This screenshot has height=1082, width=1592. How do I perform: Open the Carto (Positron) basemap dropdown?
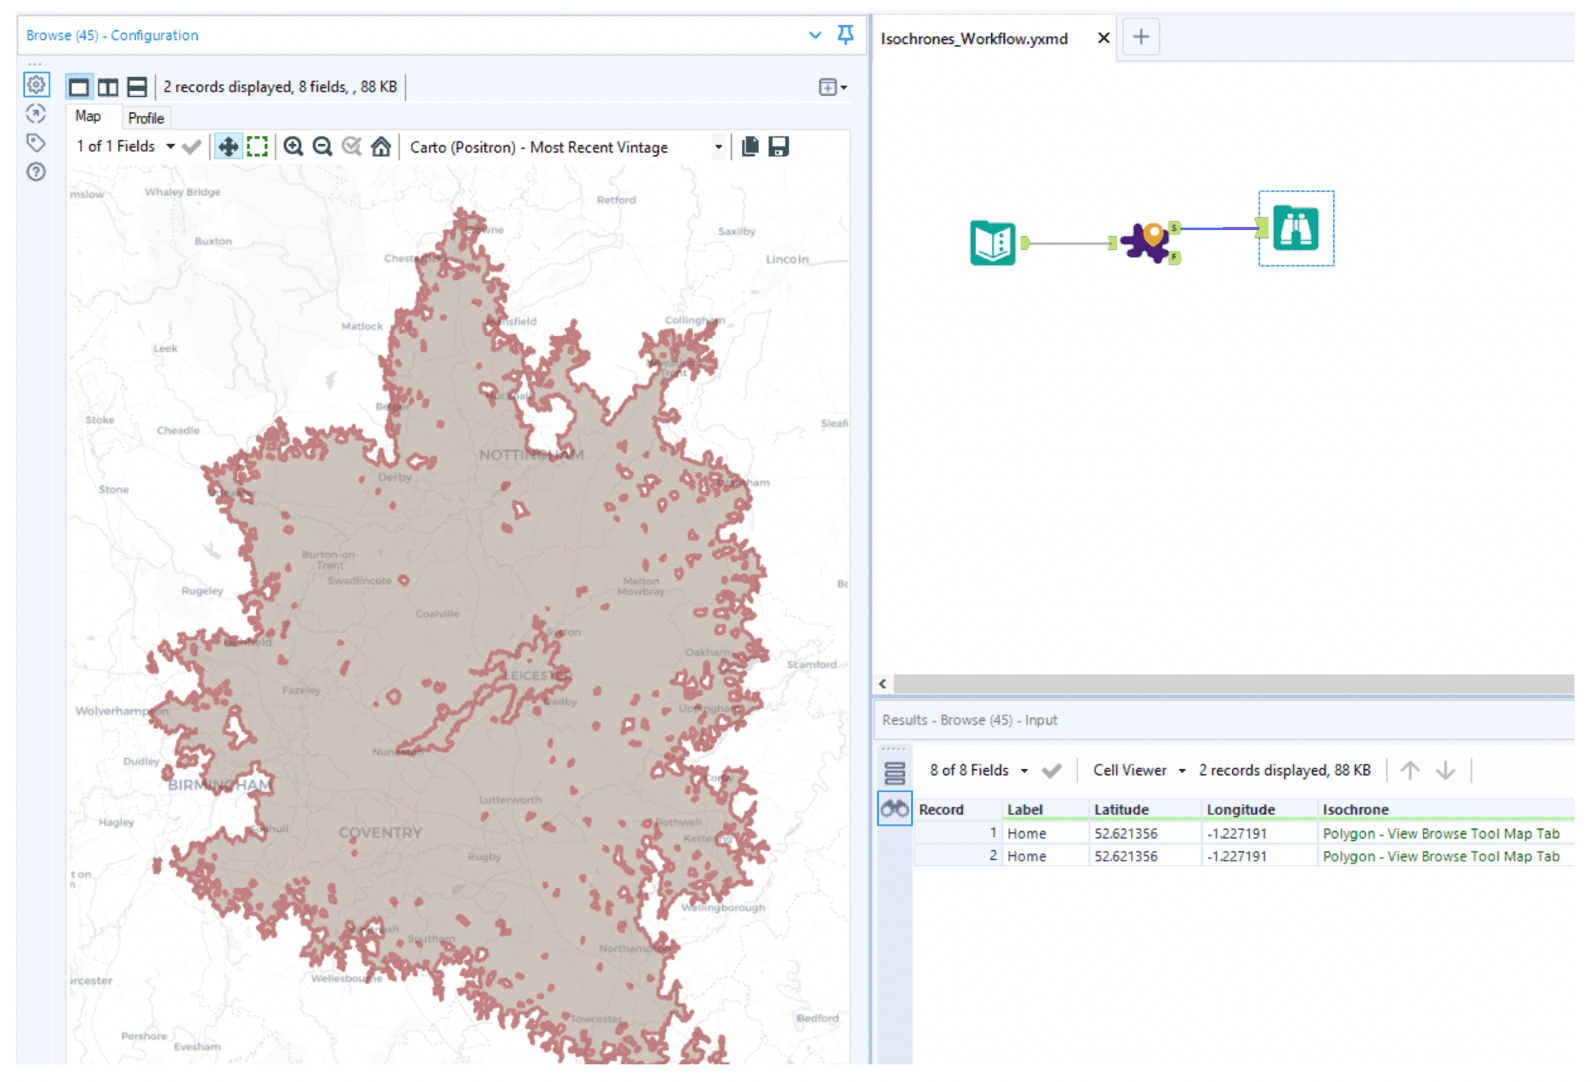pos(718,147)
